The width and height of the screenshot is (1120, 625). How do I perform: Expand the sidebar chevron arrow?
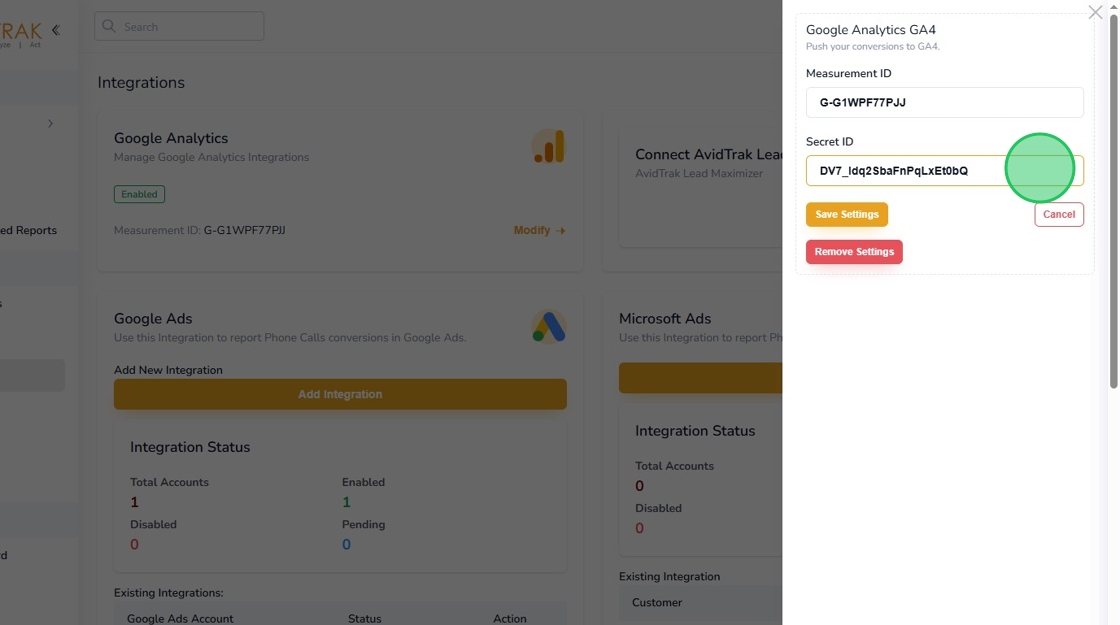(x=50, y=124)
